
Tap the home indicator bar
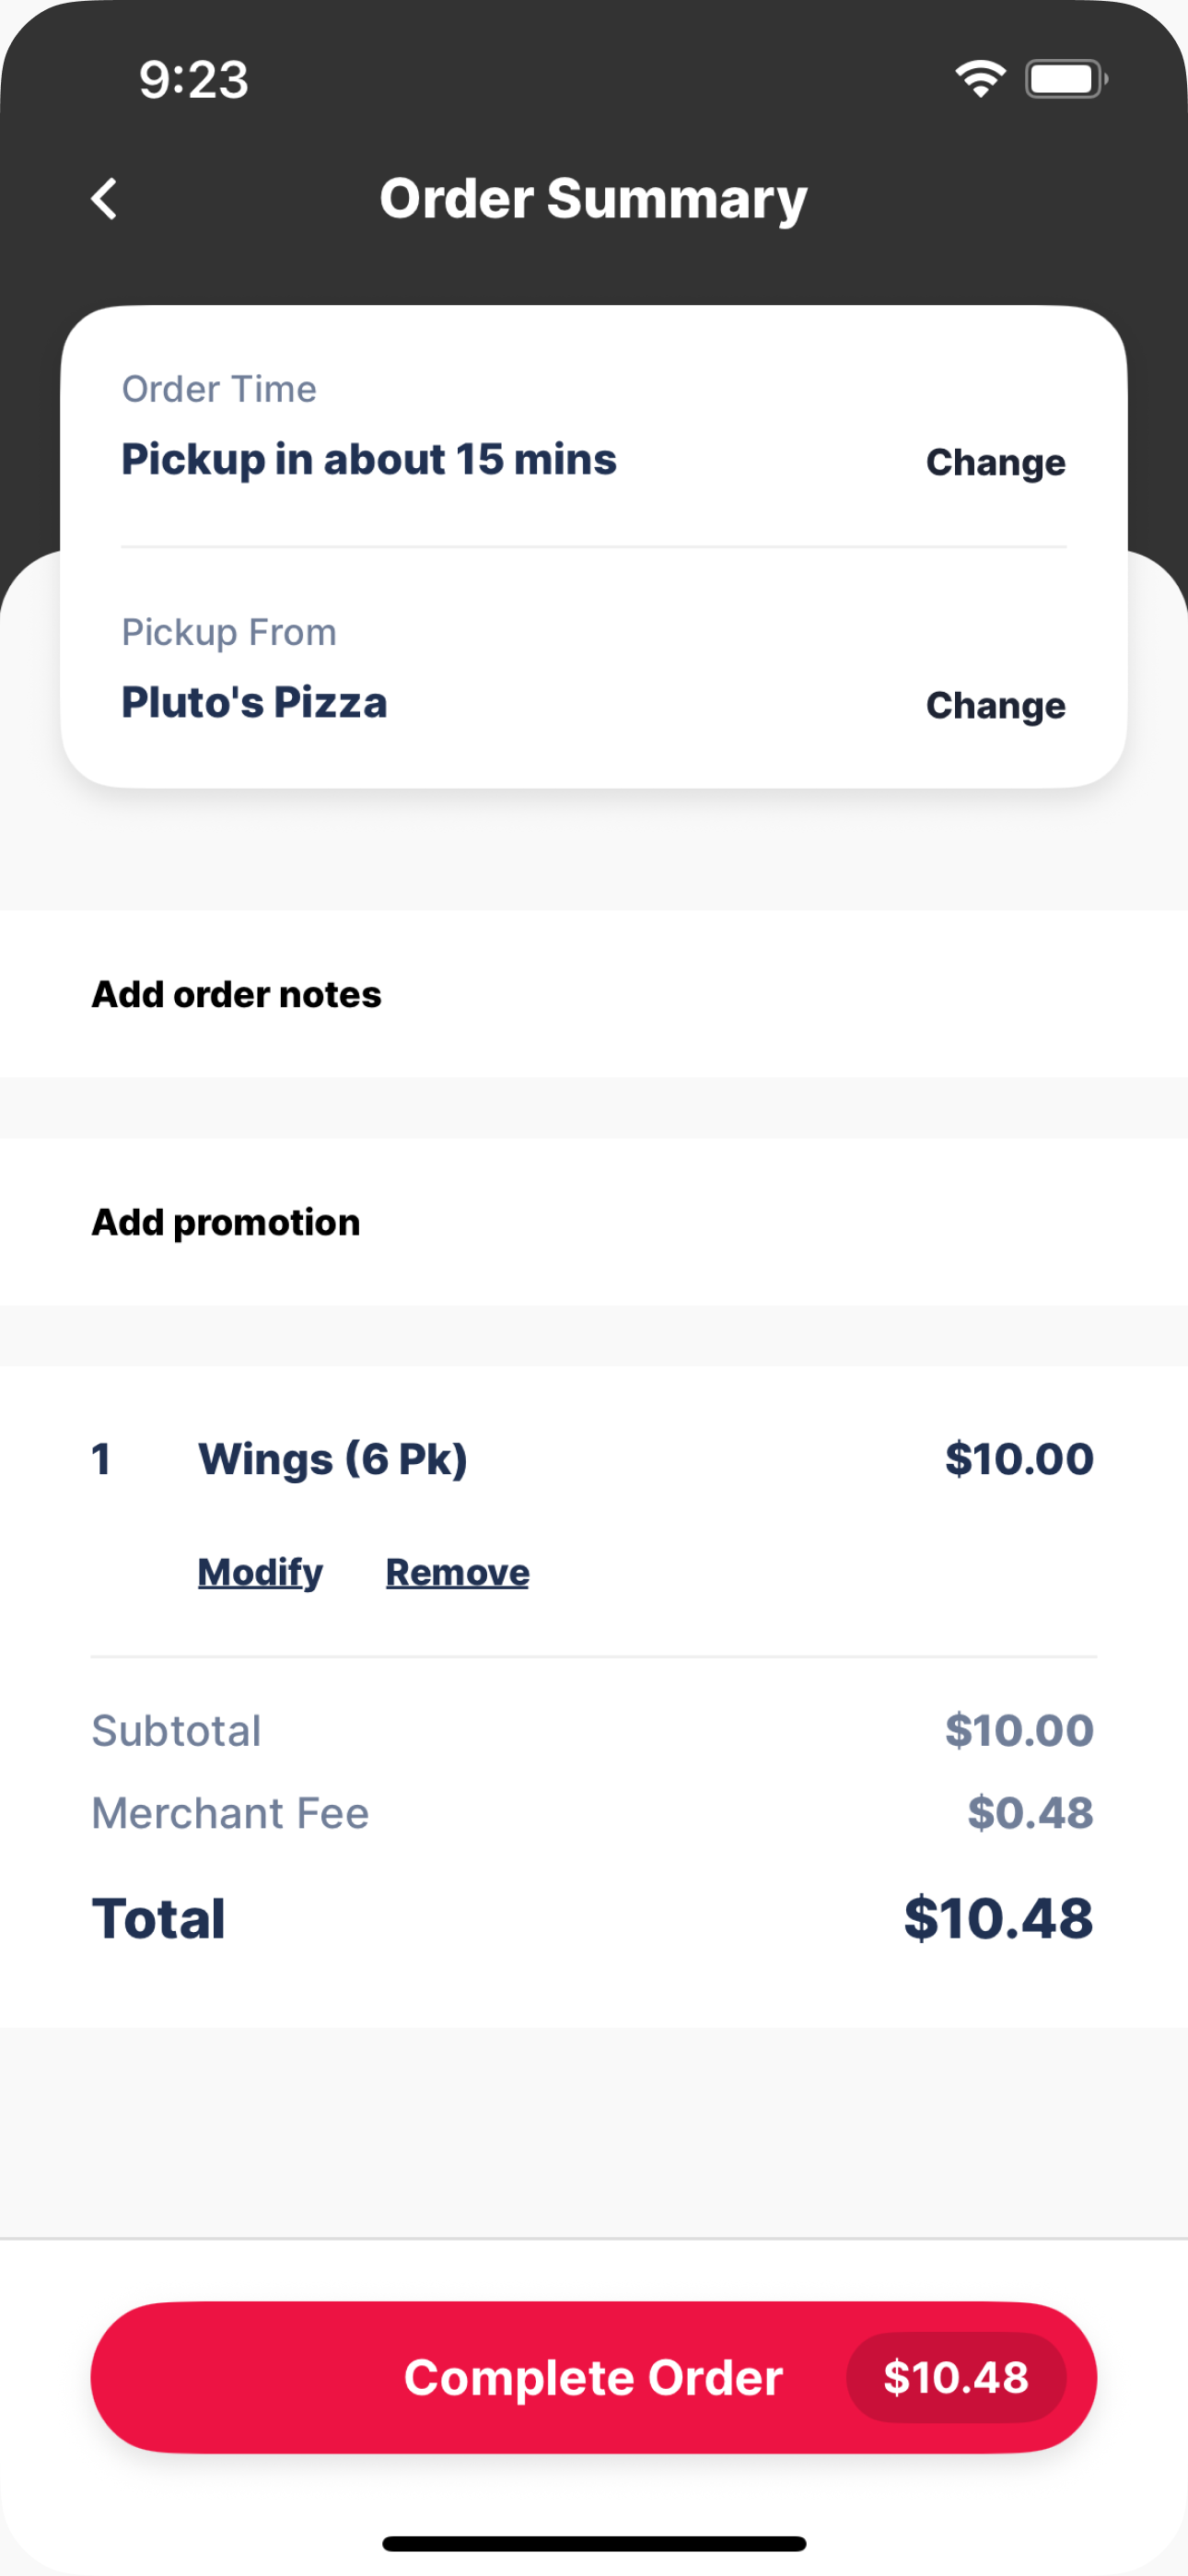pos(594,2543)
